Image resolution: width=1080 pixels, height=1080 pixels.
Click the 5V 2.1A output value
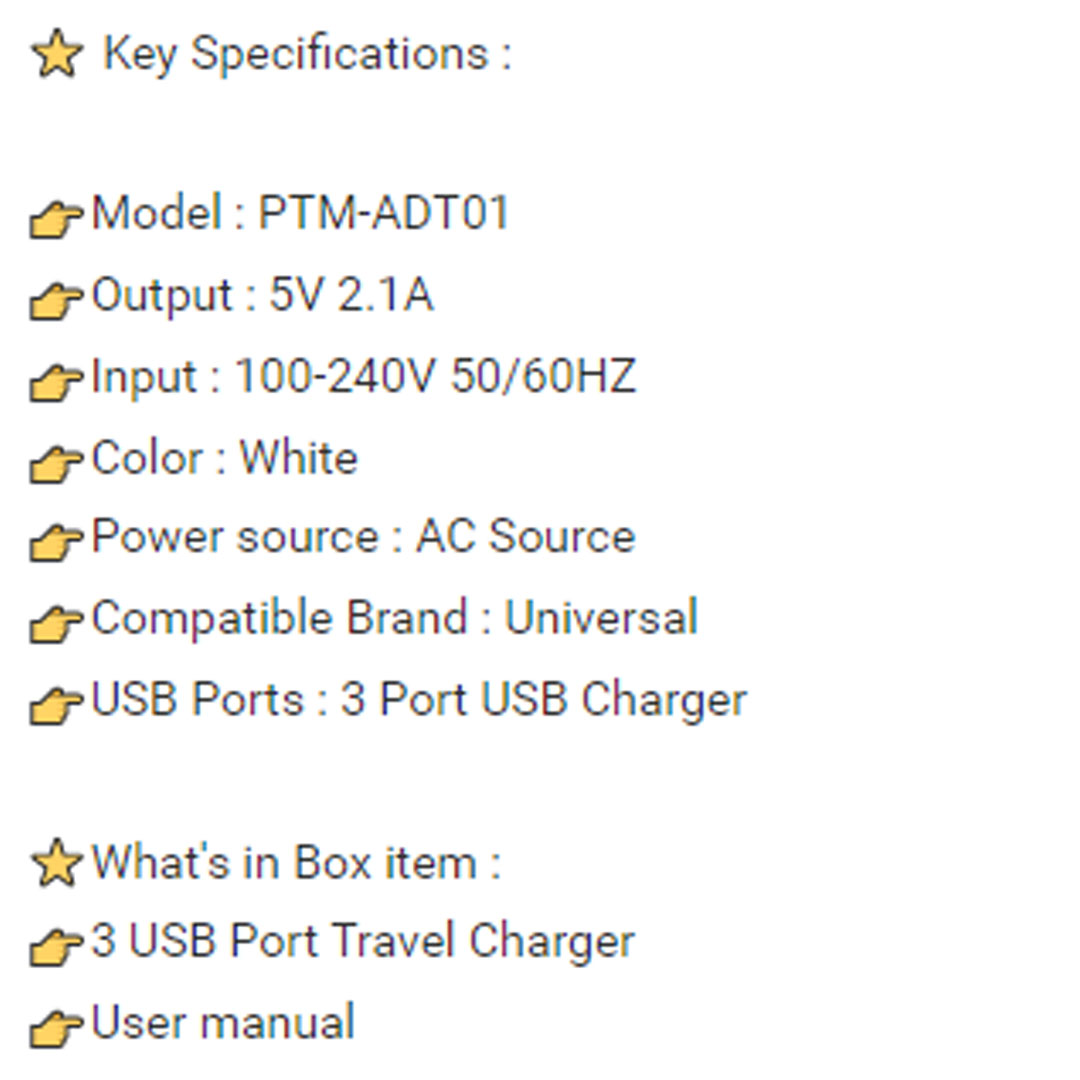click(x=351, y=295)
